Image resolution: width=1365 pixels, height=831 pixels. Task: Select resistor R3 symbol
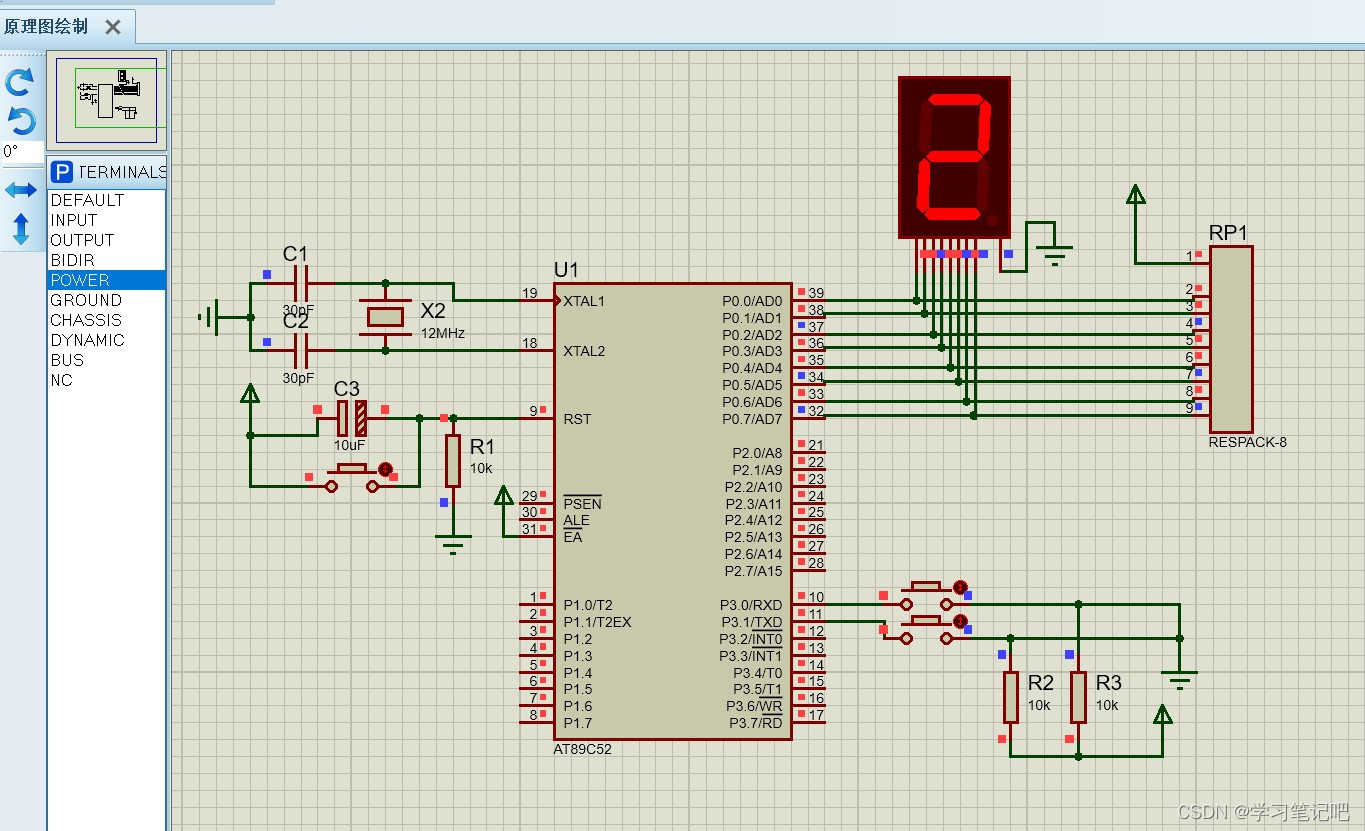1078,697
